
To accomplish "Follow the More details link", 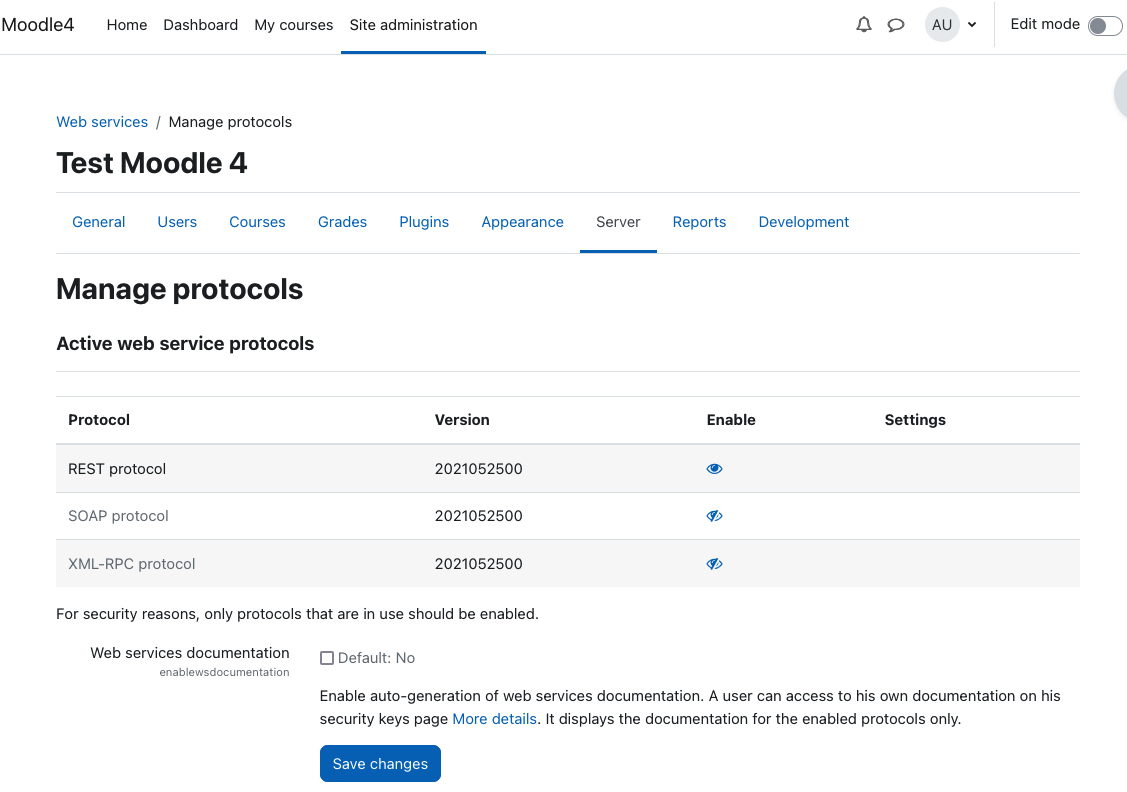I will click(494, 719).
